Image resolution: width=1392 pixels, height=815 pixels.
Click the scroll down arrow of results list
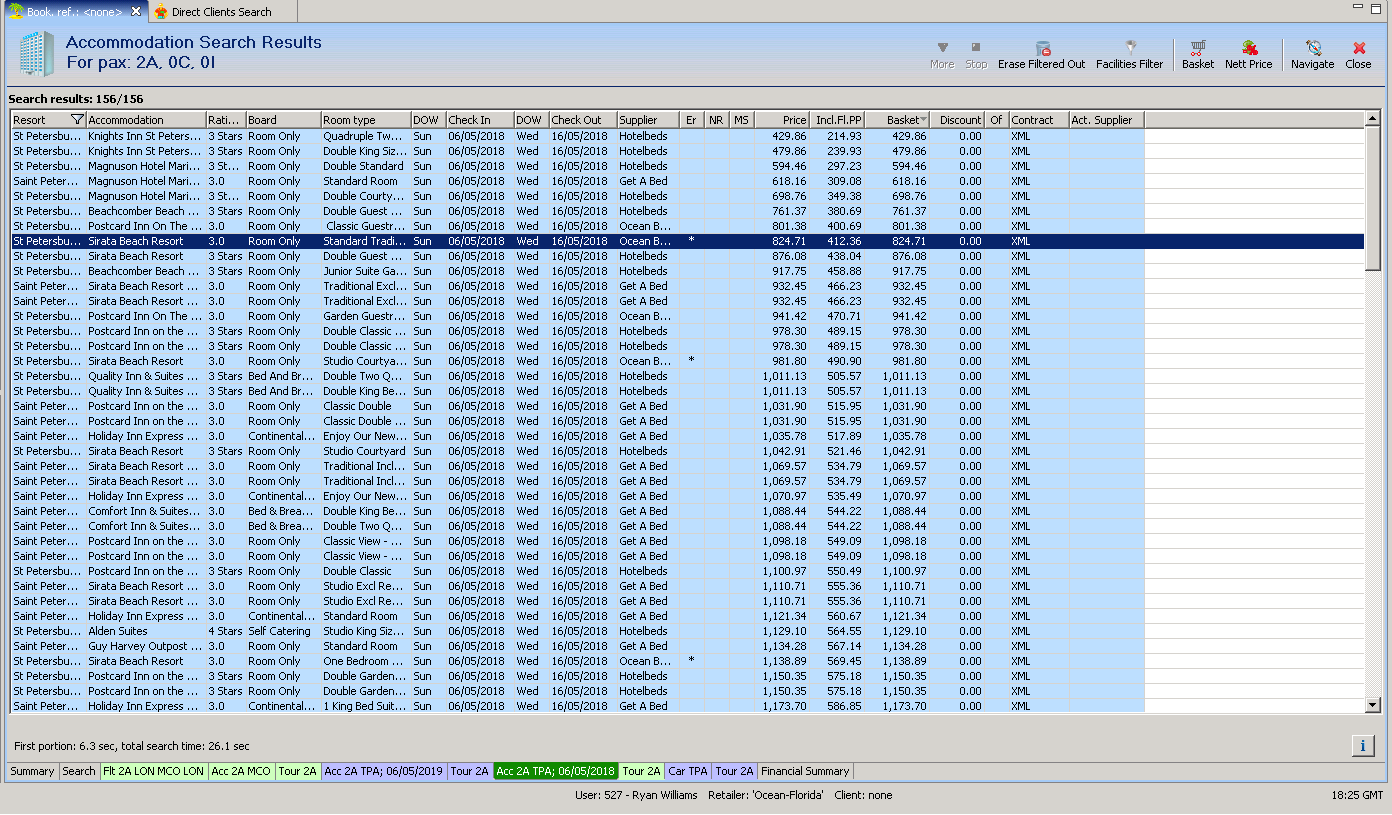tap(1372, 705)
